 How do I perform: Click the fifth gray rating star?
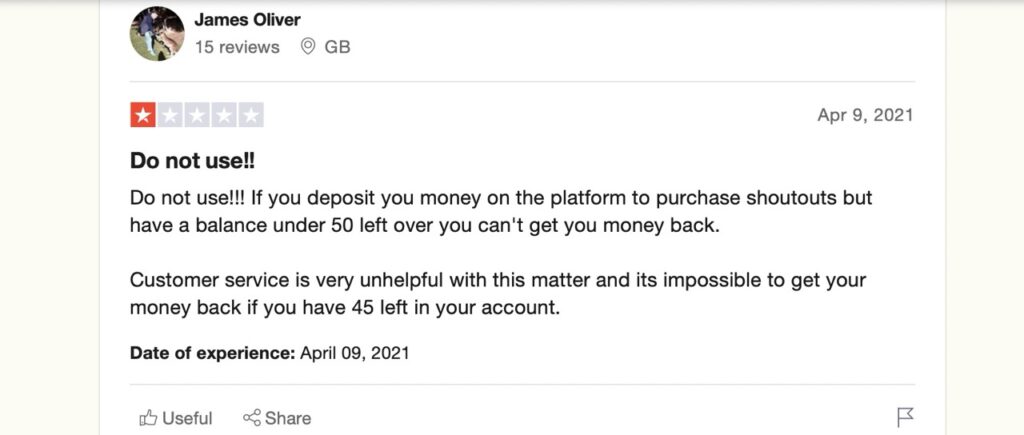(x=251, y=115)
